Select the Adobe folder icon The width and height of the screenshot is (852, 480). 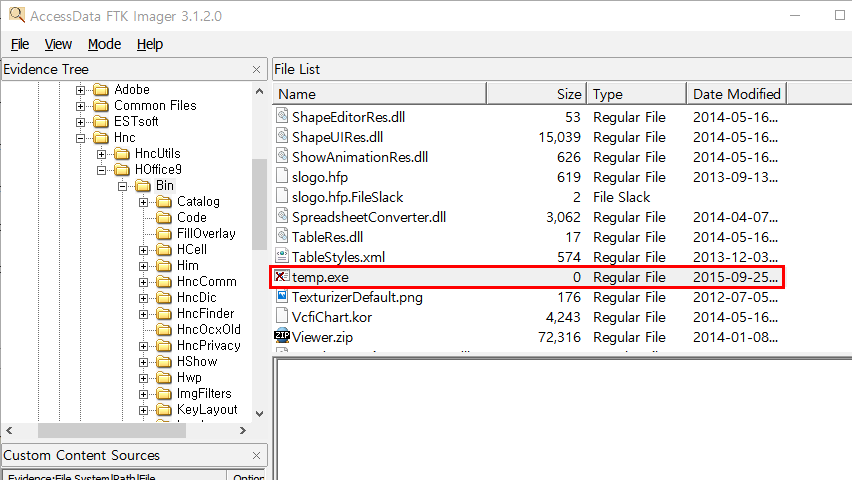click(x=101, y=89)
